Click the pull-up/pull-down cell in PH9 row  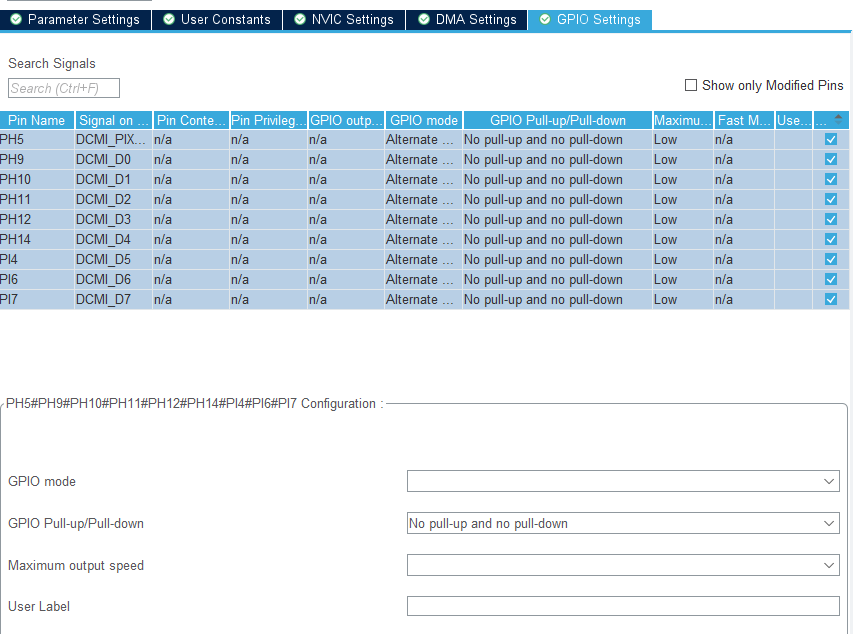pyautogui.click(x=558, y=159)
